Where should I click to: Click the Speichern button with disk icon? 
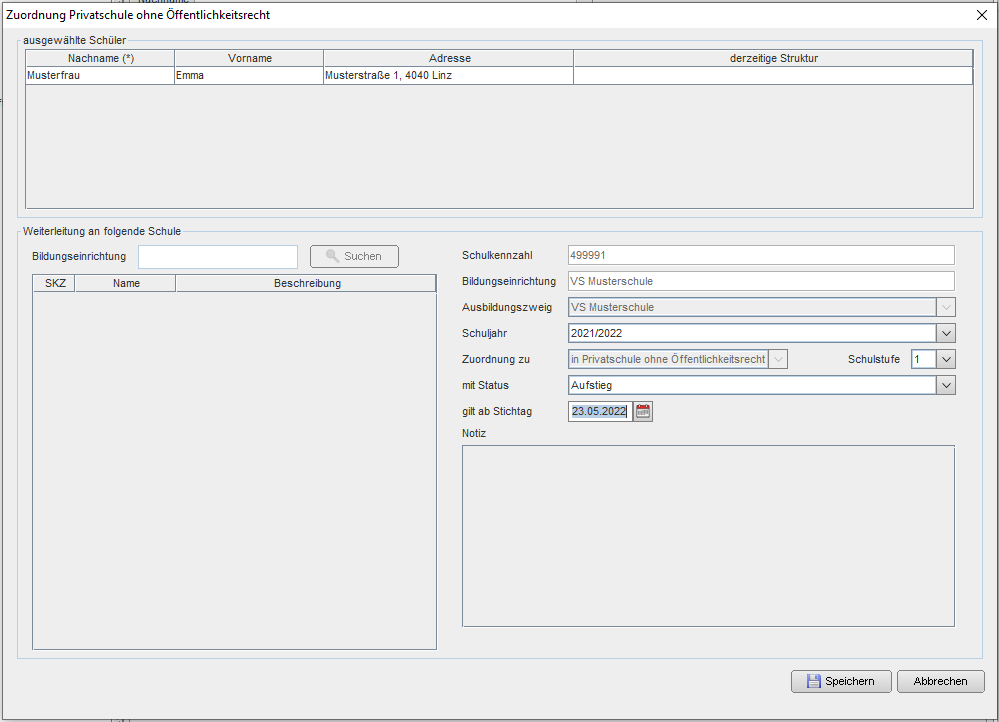point(840,681)
